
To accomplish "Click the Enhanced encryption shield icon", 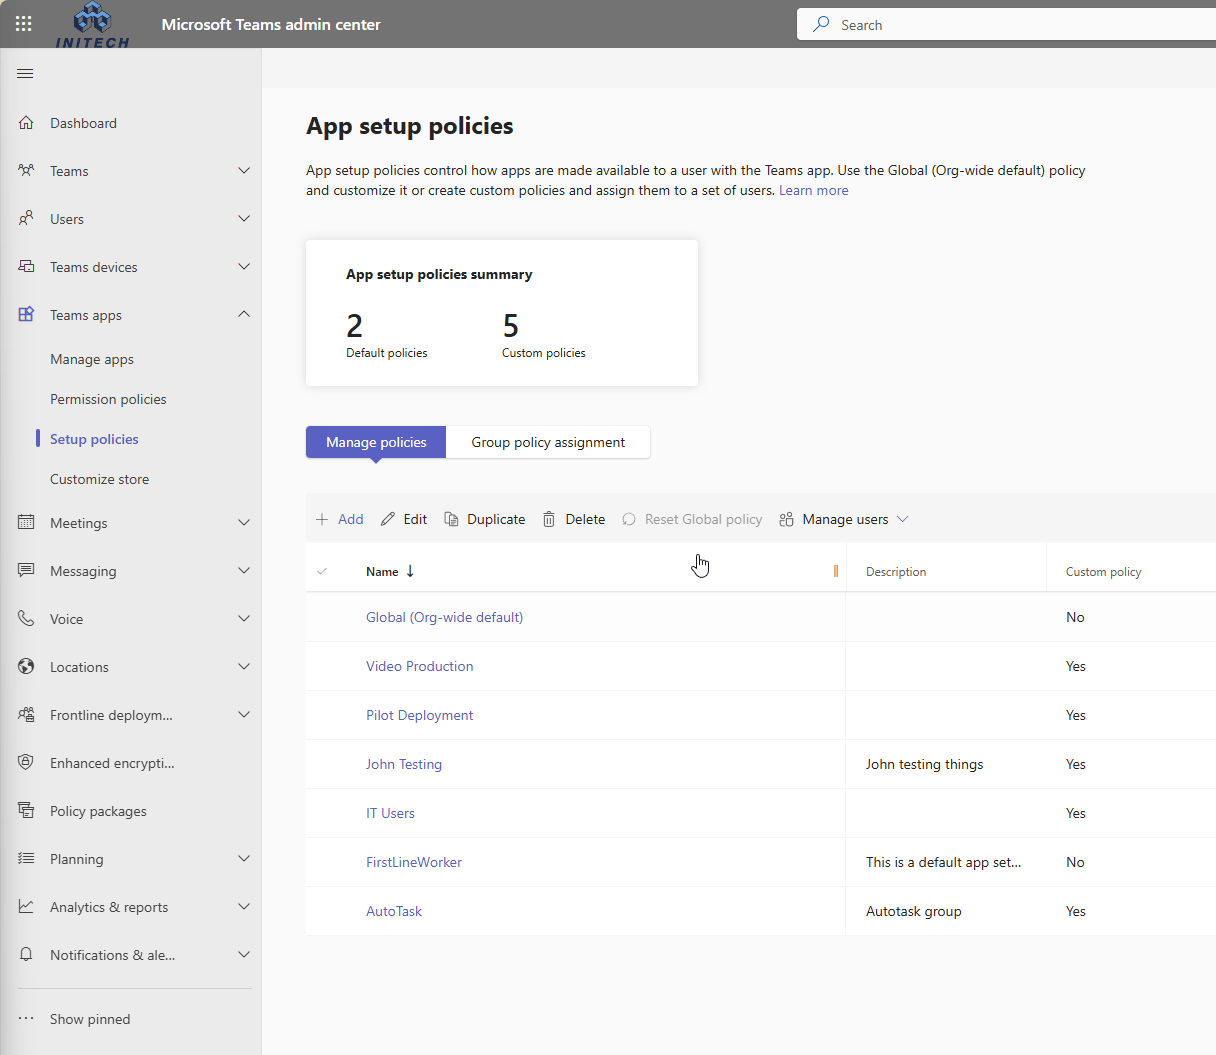I will click(26, 763).
